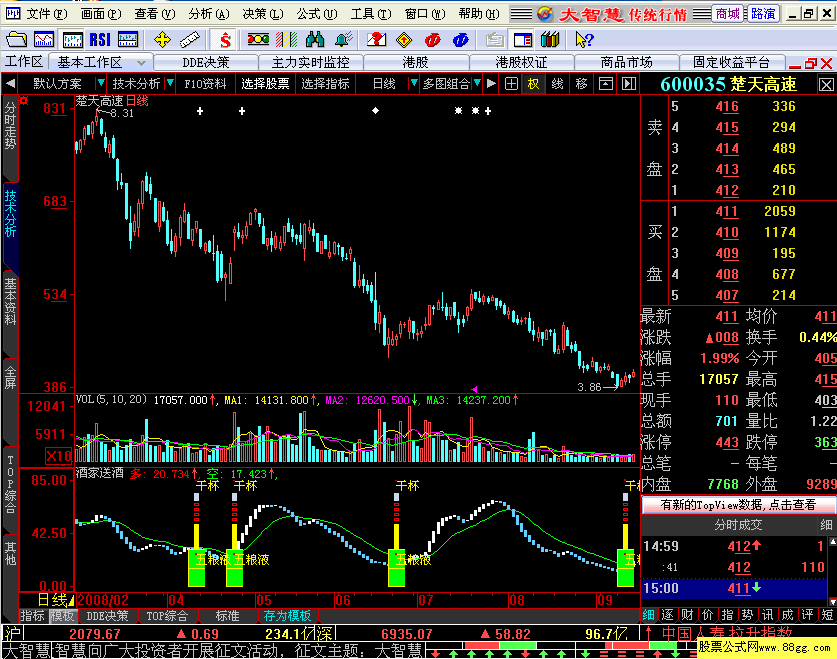Image resolution: width=837 pixels, height=659 pixels.
Task: Click the panel collapse icon next to 移
Action: (606, 84)
